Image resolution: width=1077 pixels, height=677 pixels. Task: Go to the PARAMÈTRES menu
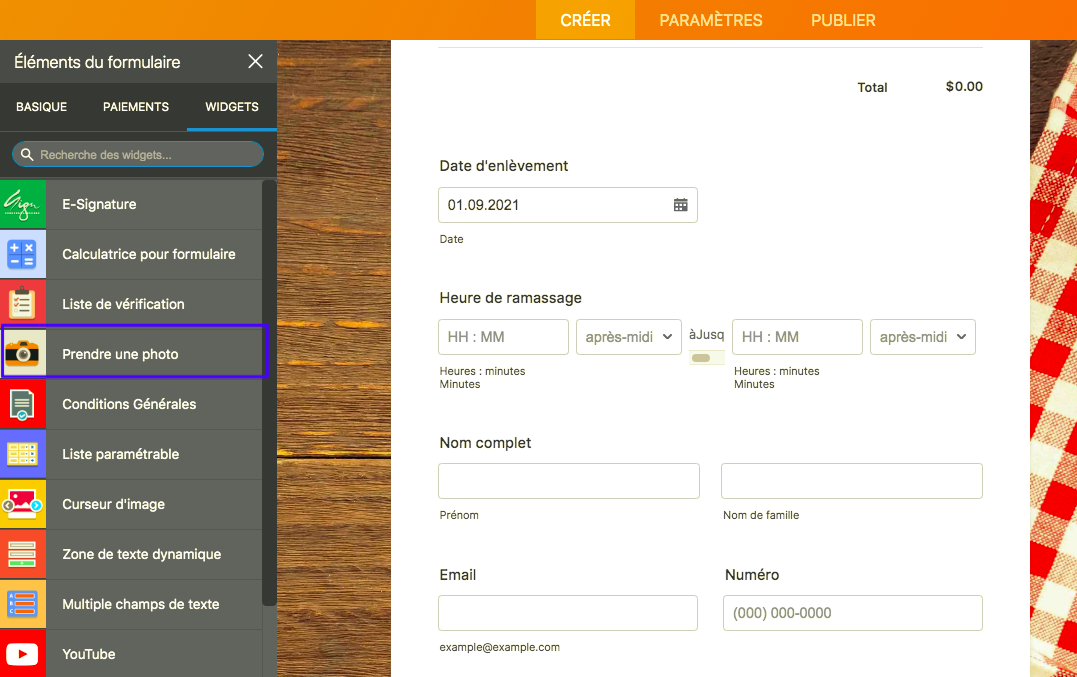(x=710, y=20)
